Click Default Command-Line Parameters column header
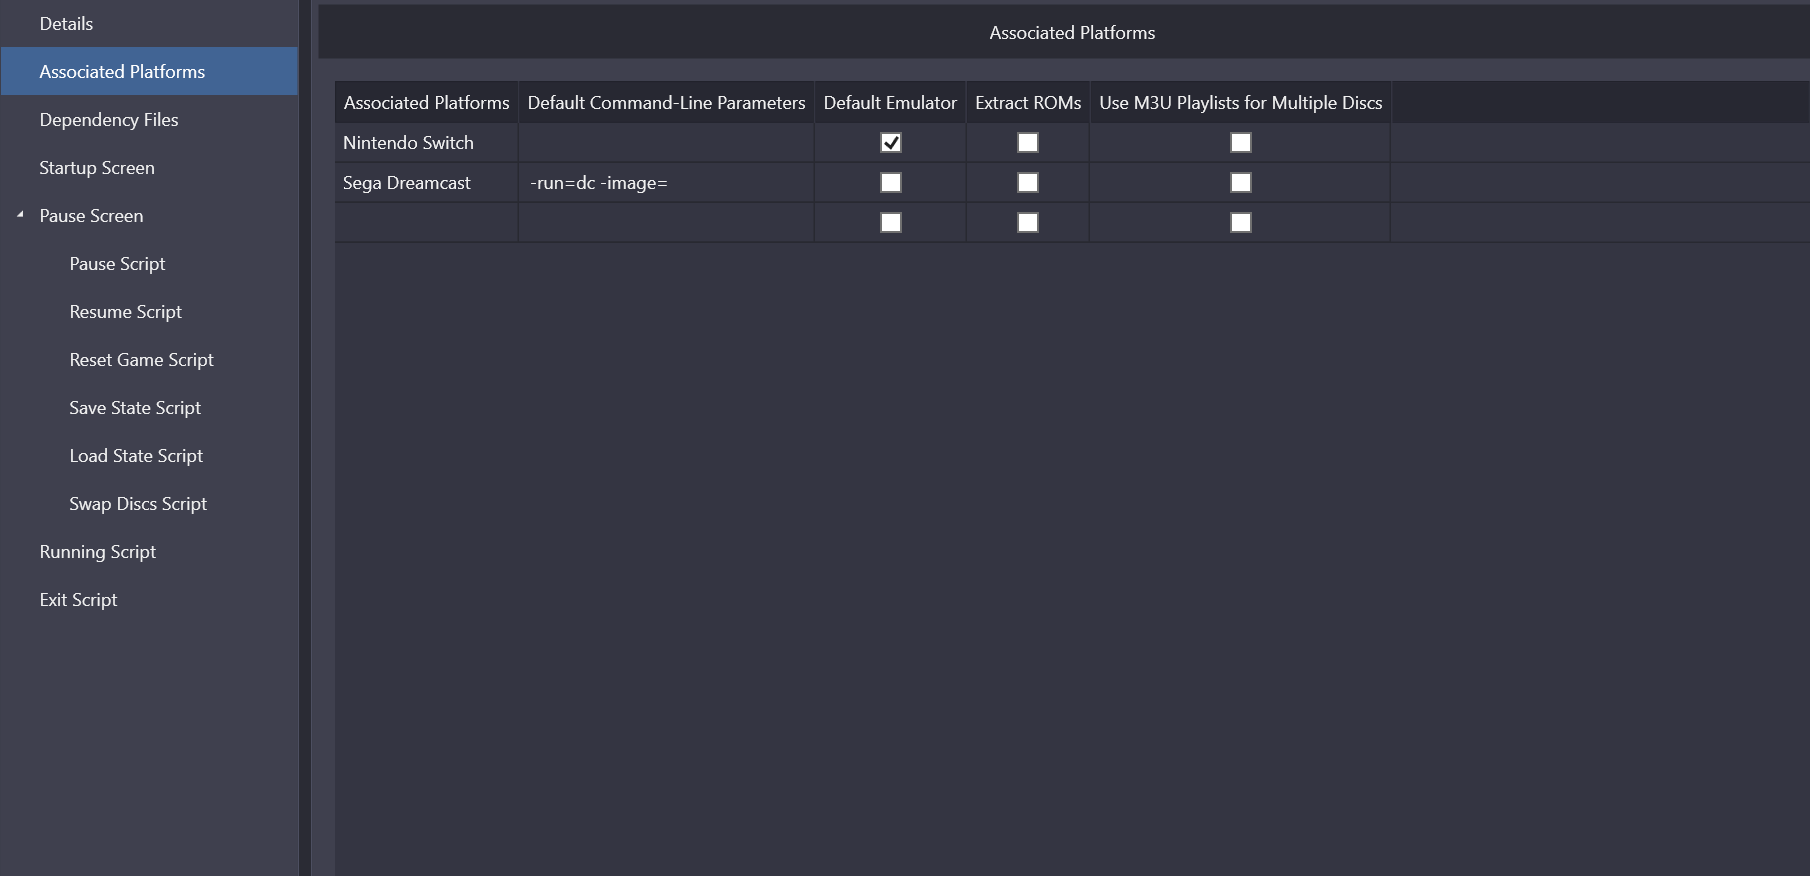The height and width of the screenshot is (876, 1810). (x=667, y=103)
